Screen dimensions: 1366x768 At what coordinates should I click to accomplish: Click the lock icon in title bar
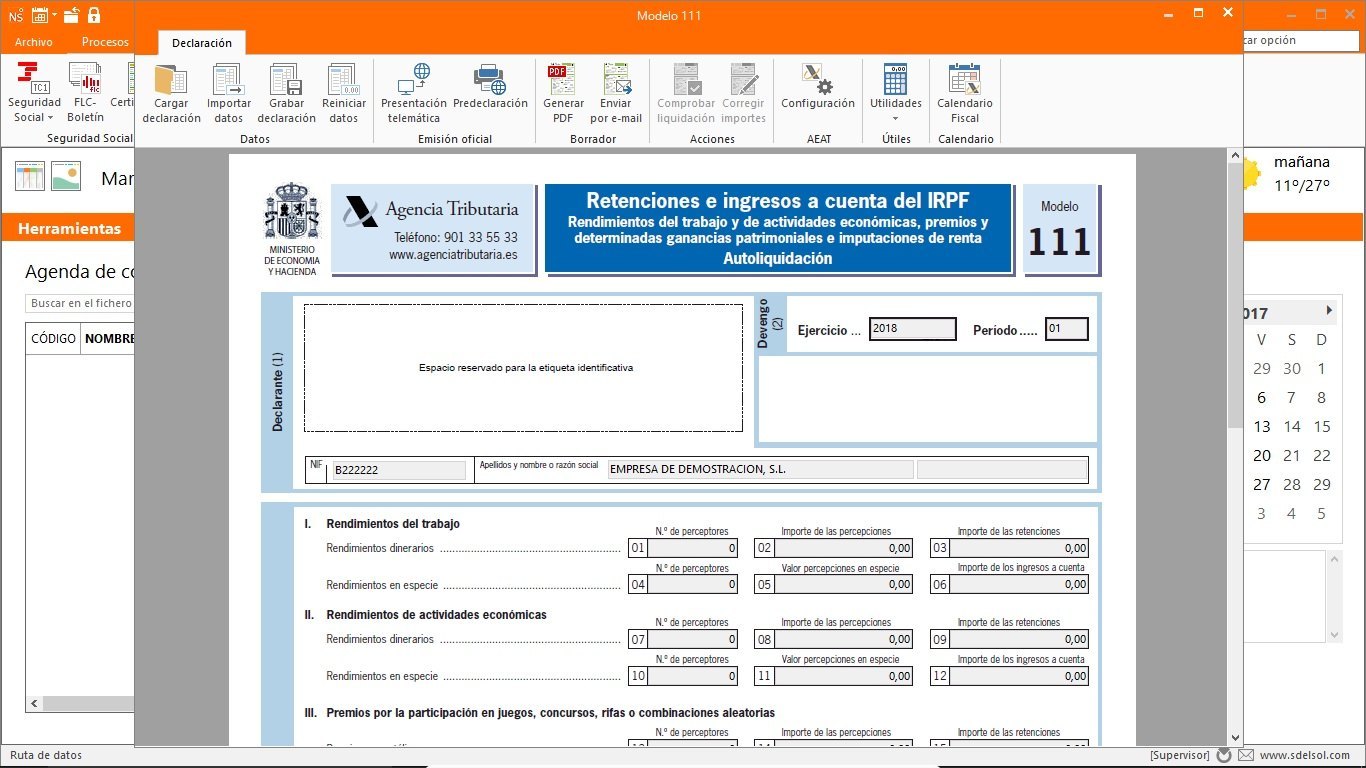pos(94,15)
